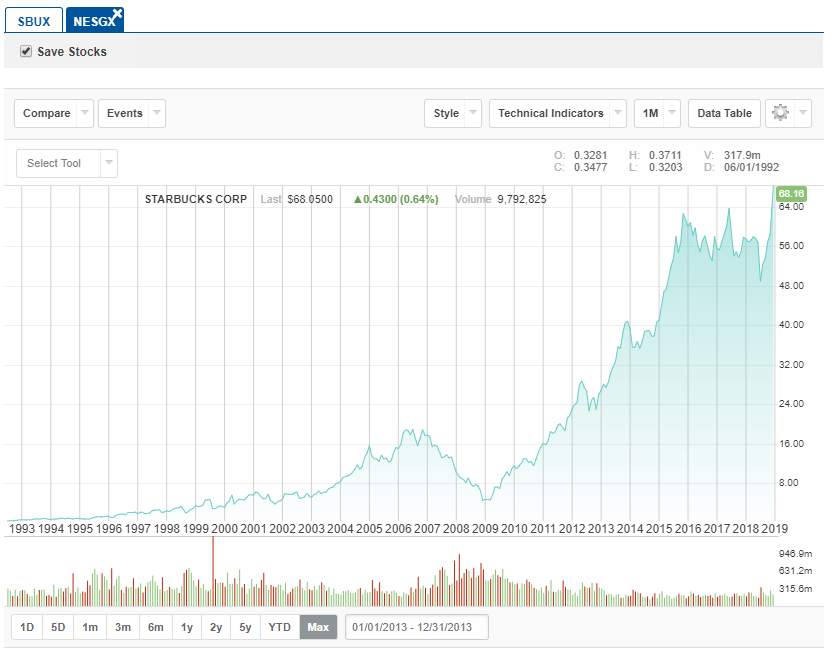835x650 pixels.
Task: Click the 2016 year axis label
Action: [x=688, y=529]
